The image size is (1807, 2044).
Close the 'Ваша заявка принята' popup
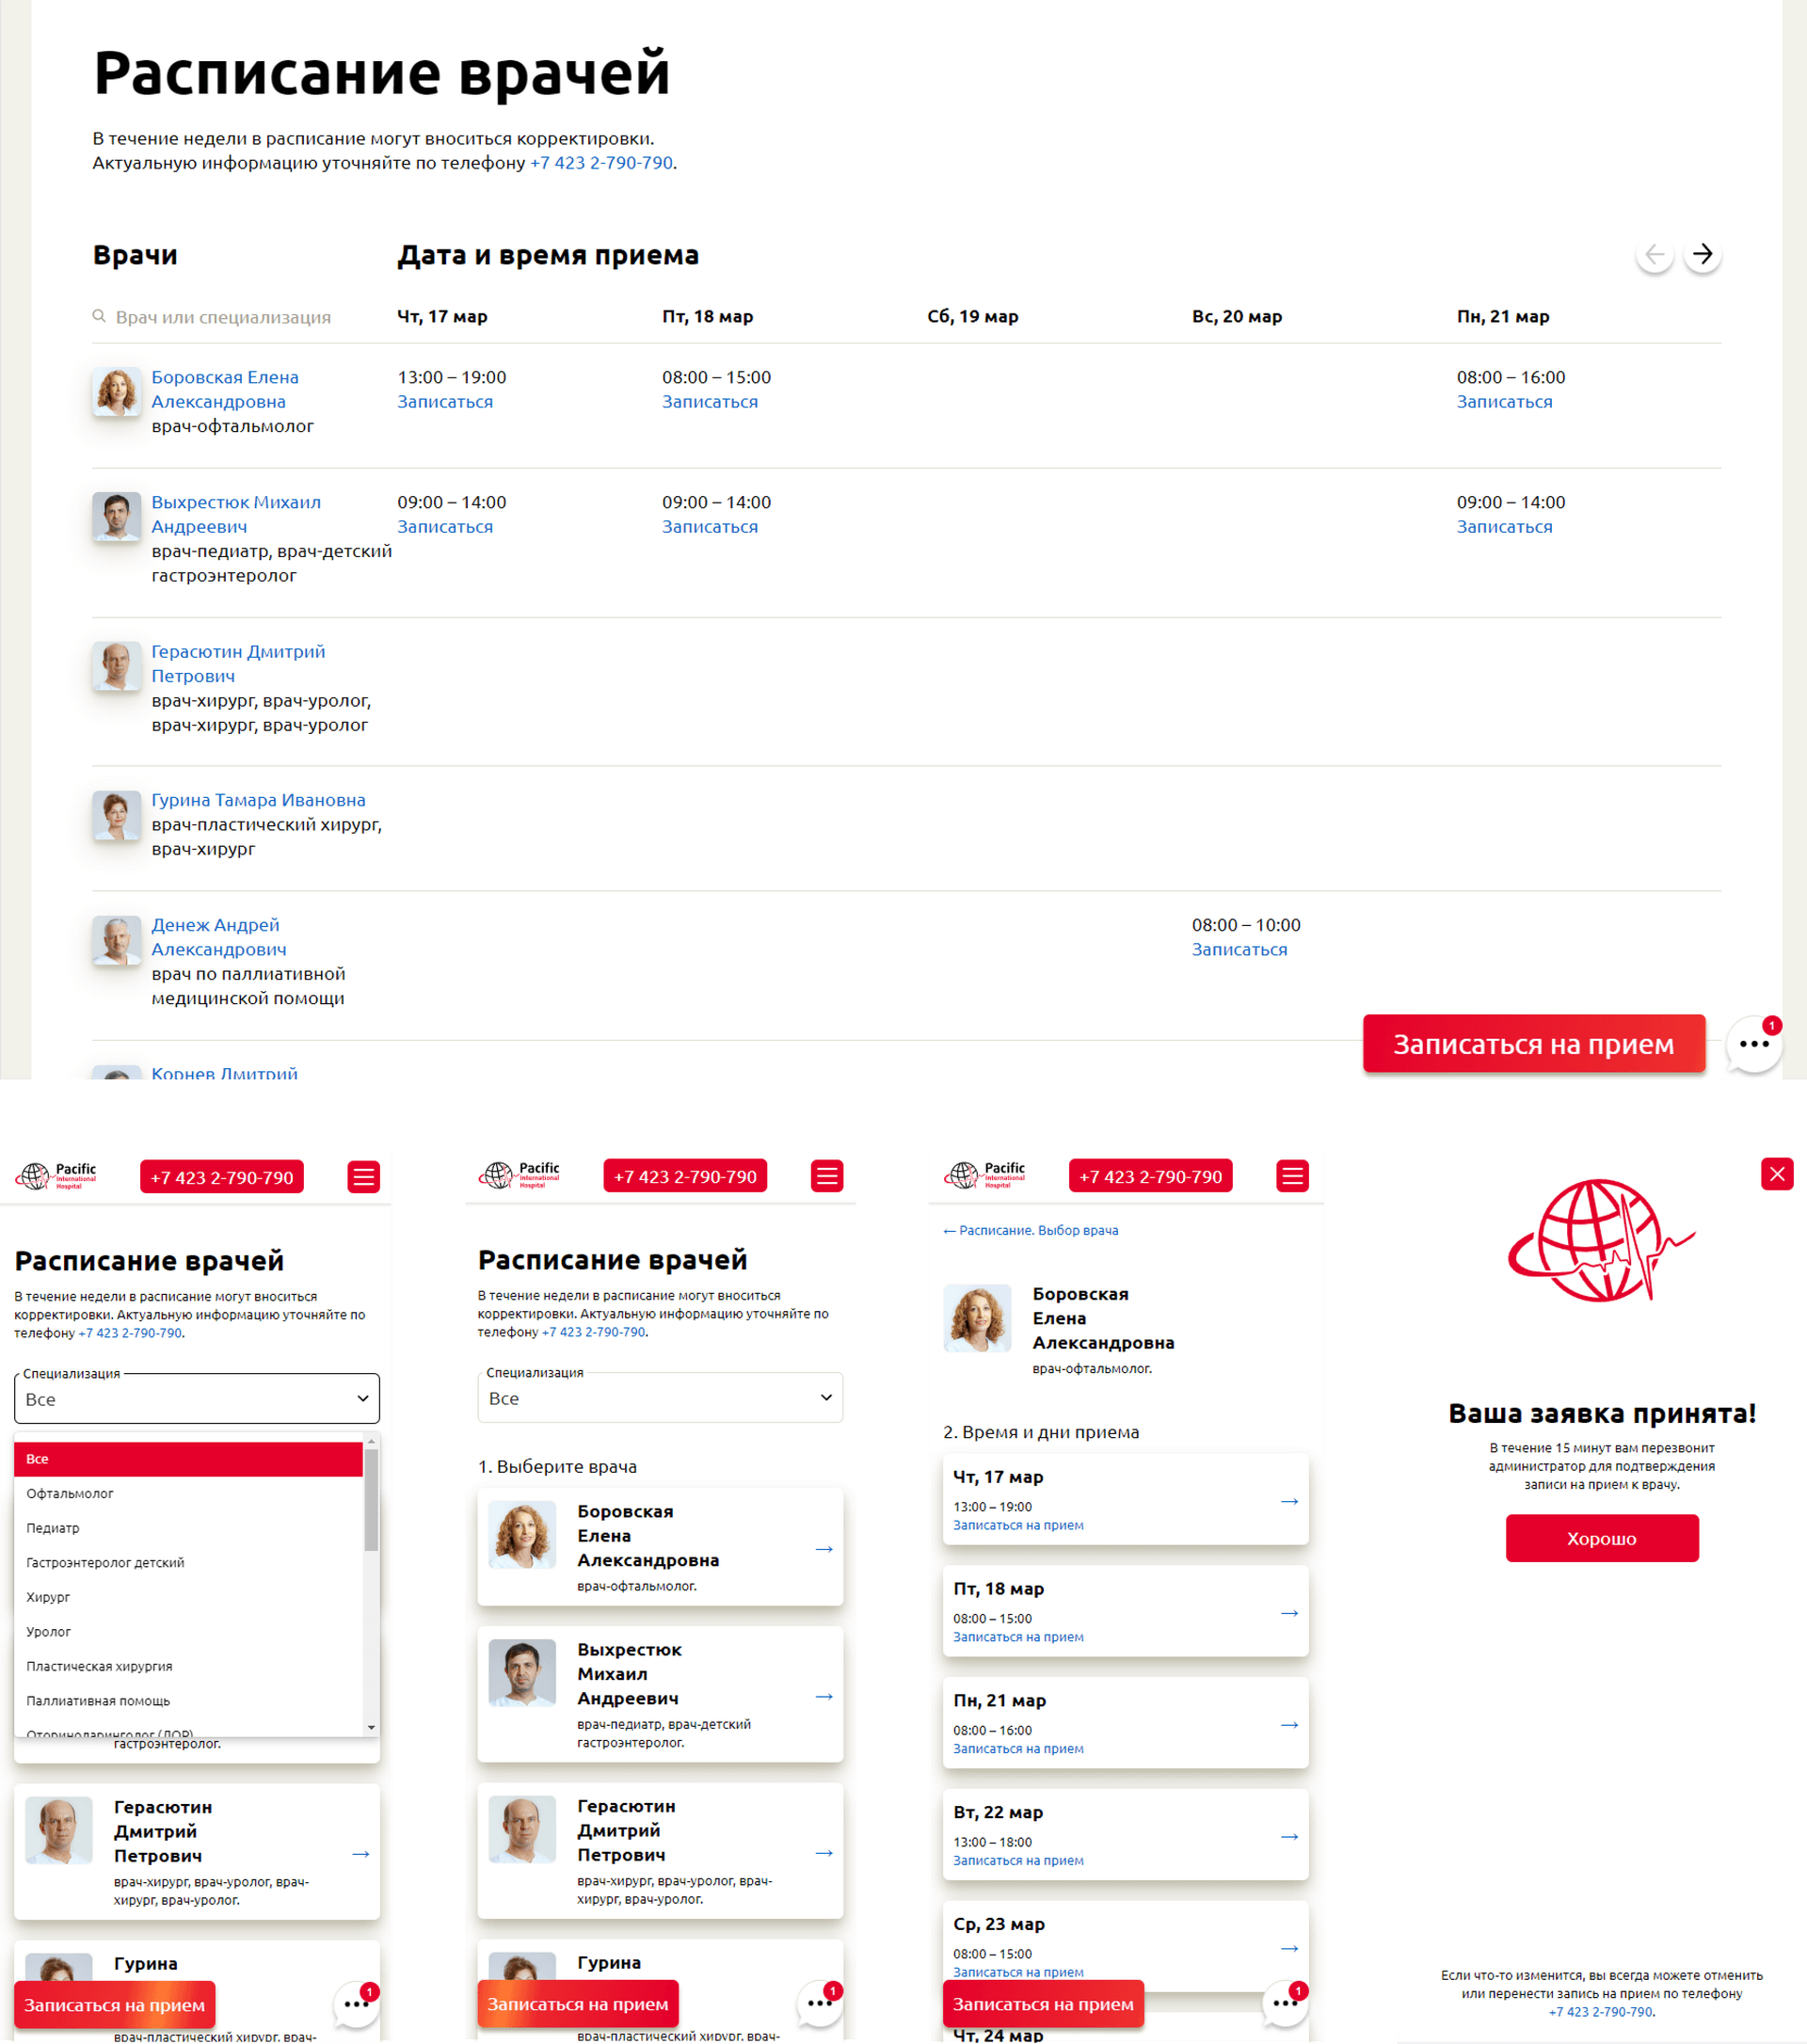click(1776, 1173)
